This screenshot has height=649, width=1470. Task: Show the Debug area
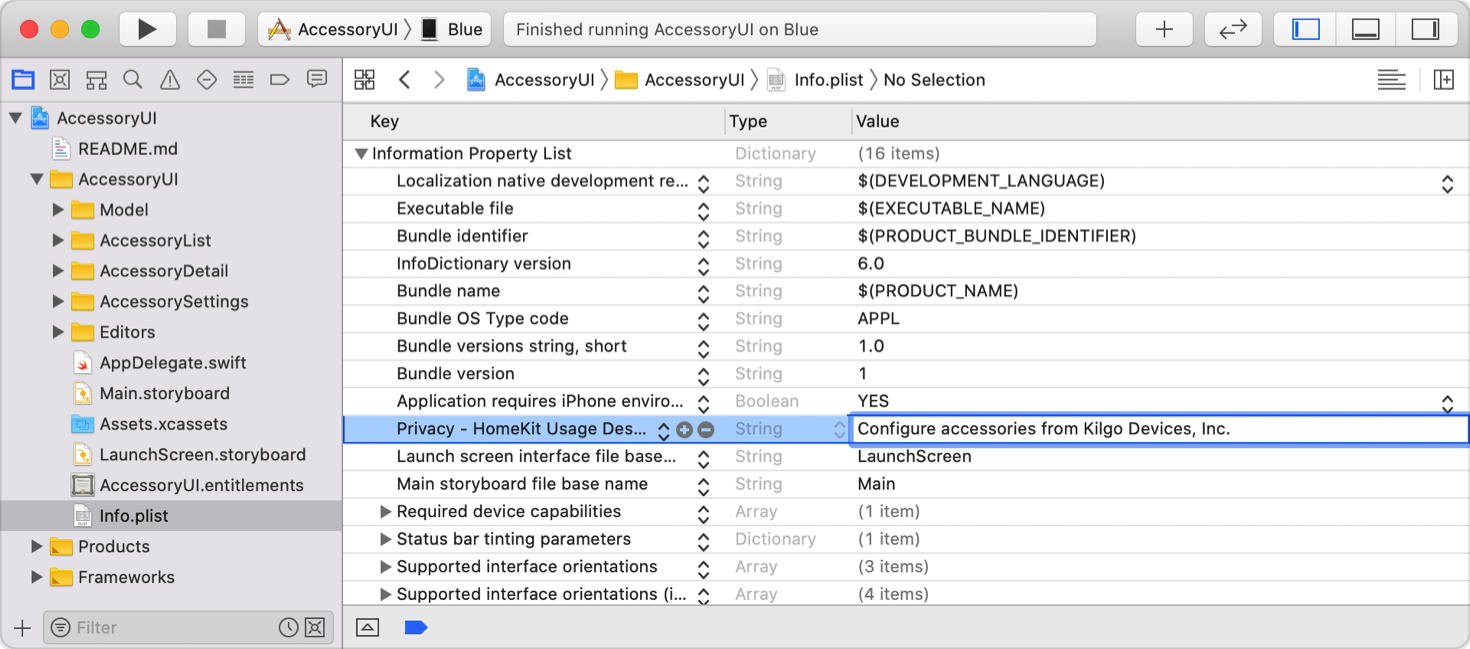pos(1365,28)
